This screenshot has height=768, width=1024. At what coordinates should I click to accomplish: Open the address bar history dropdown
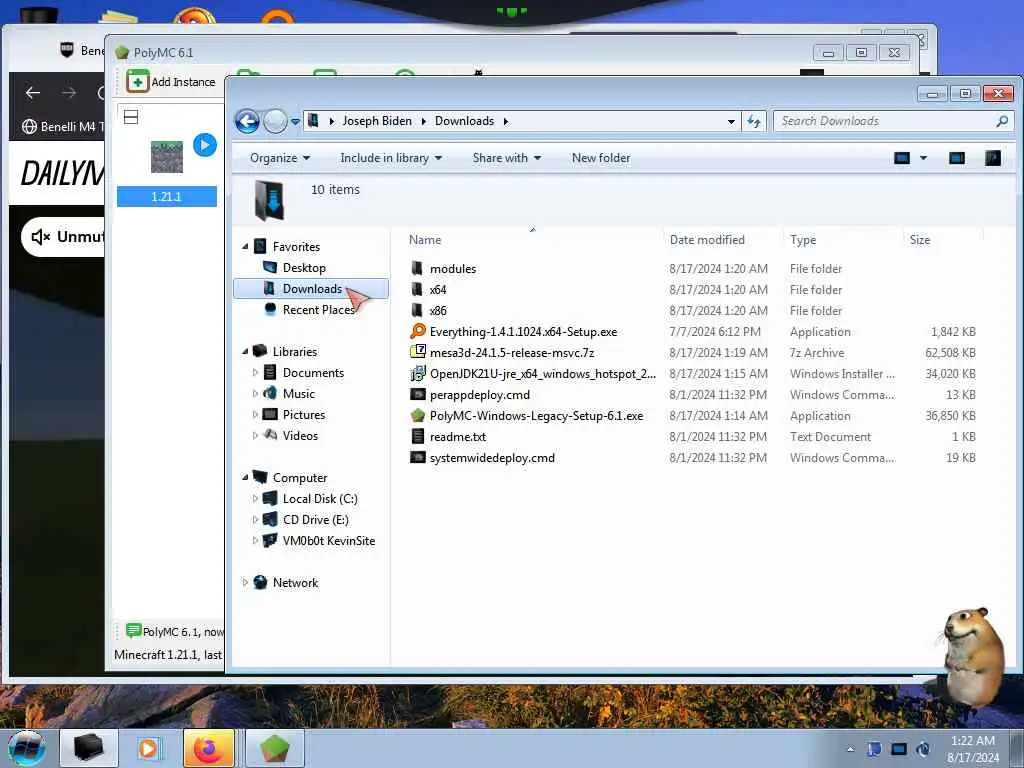coord(731,121)
